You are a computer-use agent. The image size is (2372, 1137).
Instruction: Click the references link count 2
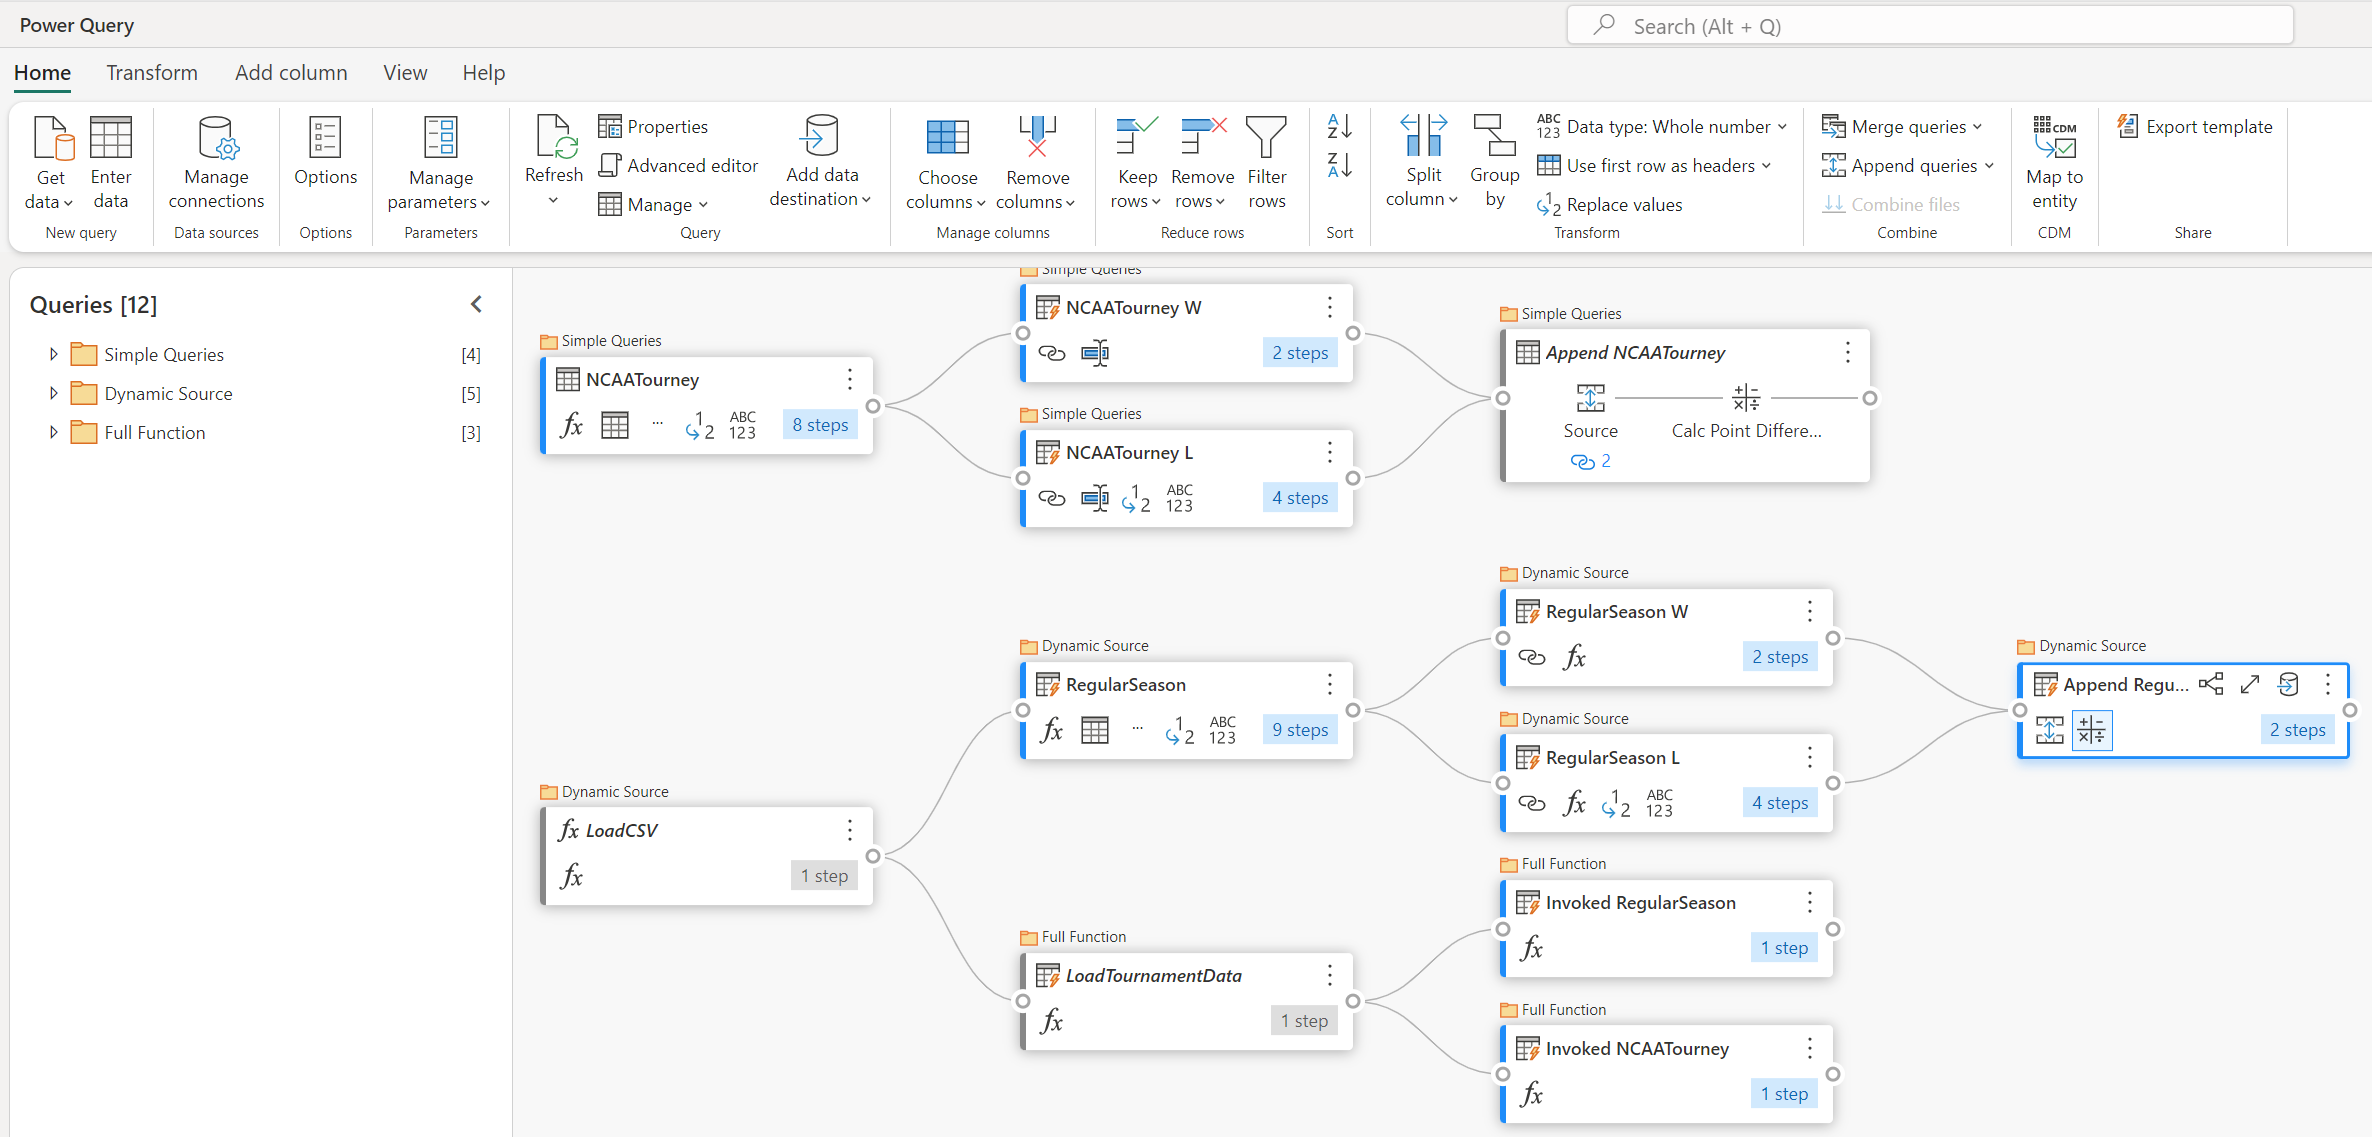click(x=1590, y=461)
